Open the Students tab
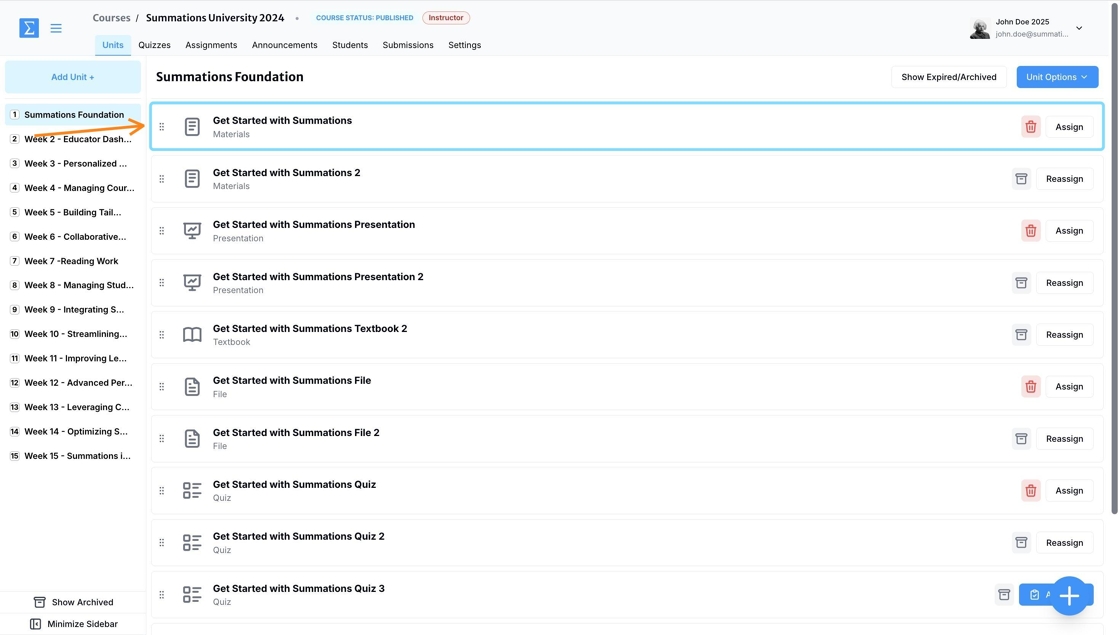Screen dimensions: 1120x635 [x=350, y=45]
